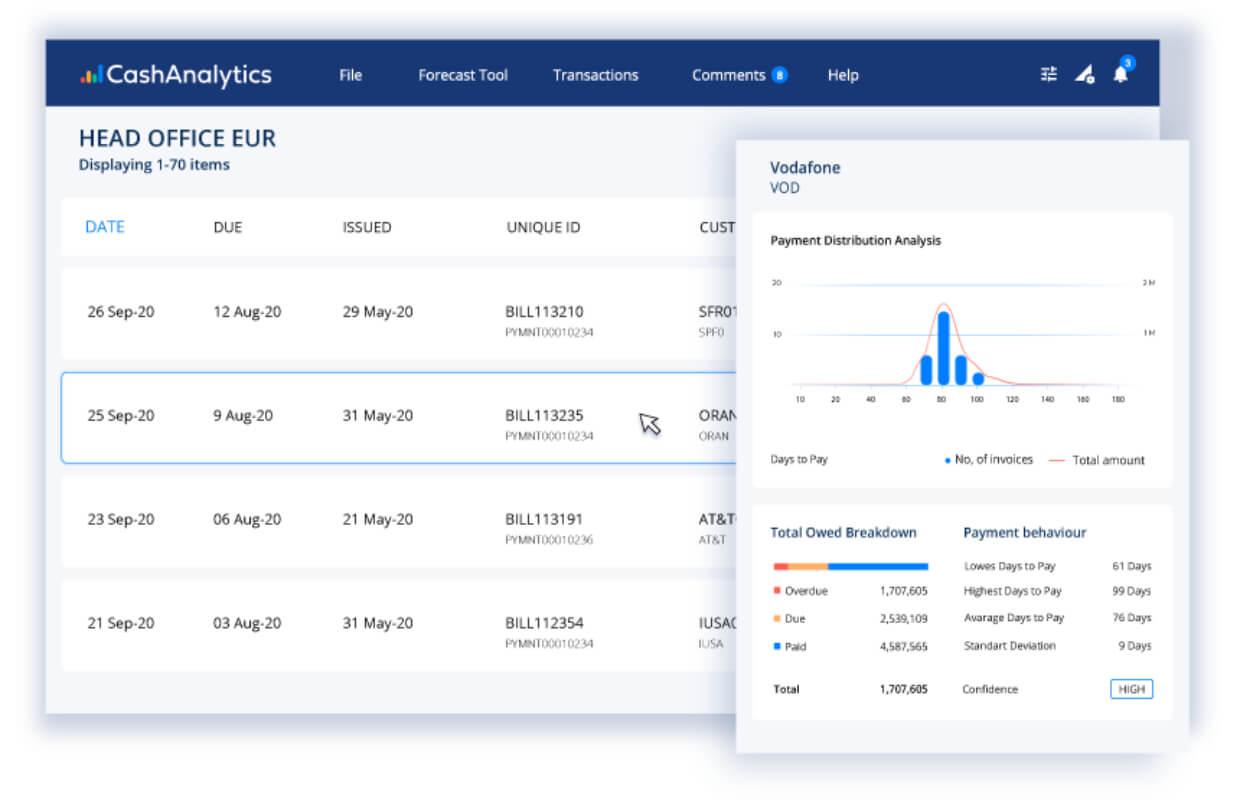Open the notifications bell icon
This screenshot has width=1240, height=800.
pyautogui.click(x=1121, y=73)
